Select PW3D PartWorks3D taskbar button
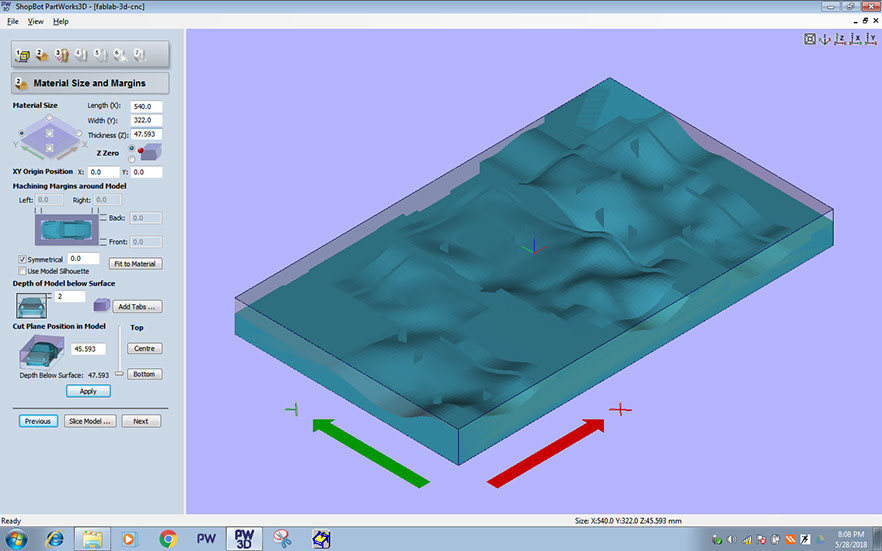 (x=244, y=539)
